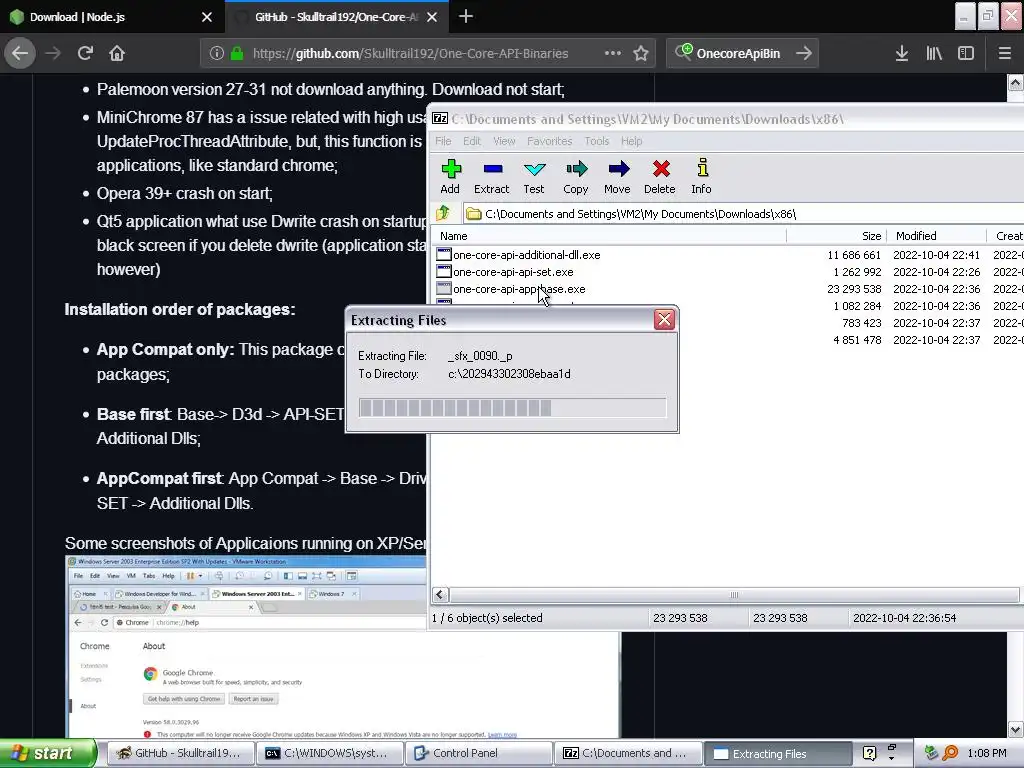The image size is (1024, 768).
Task: Click the Extract icon in 7-Zip
Action: 492,176
